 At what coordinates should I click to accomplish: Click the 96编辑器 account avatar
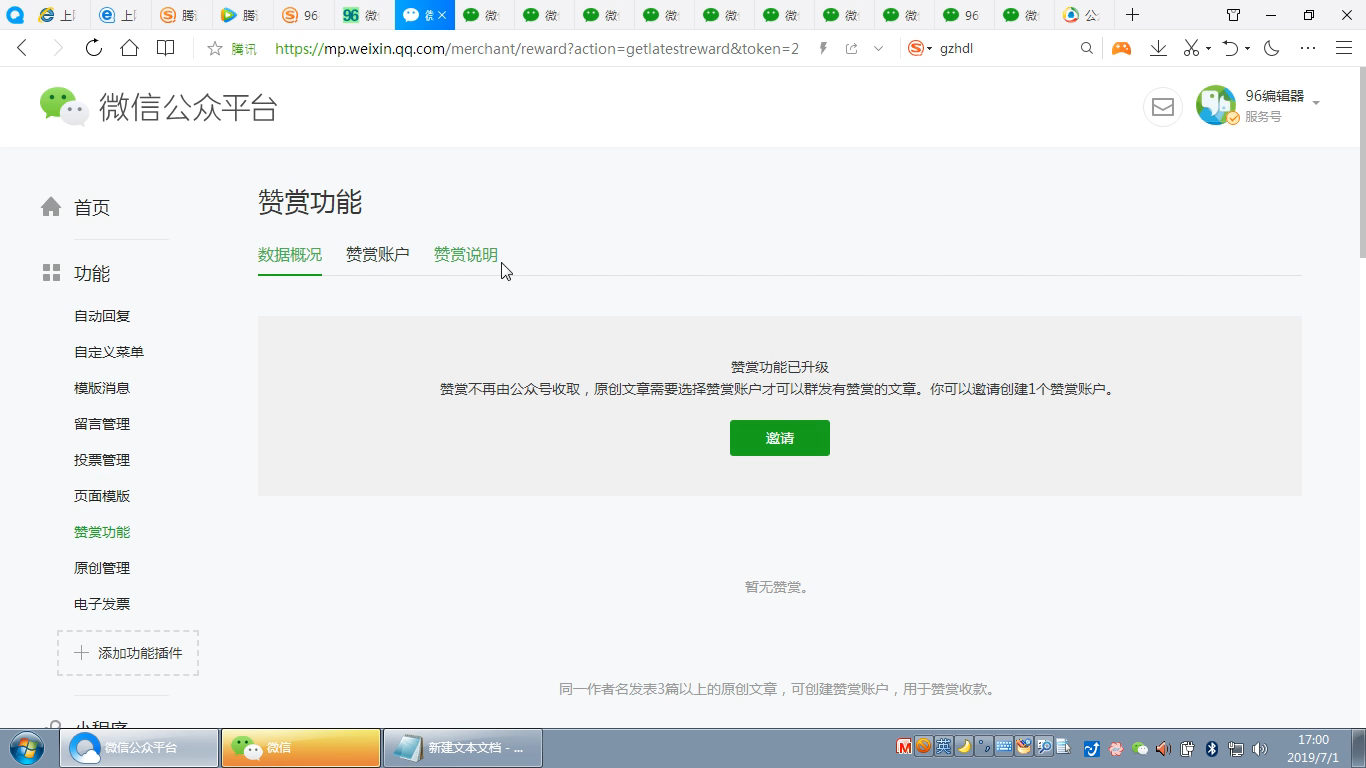[1216, 106]
